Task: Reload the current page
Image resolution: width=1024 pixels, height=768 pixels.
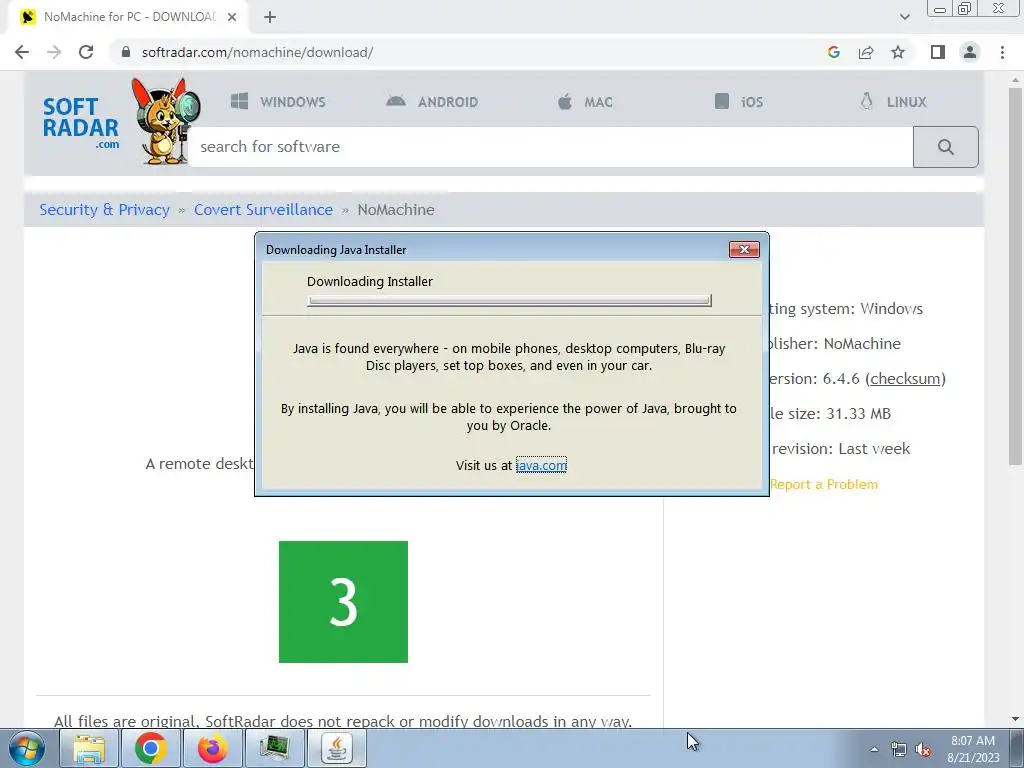Action: tap(86, 52)
